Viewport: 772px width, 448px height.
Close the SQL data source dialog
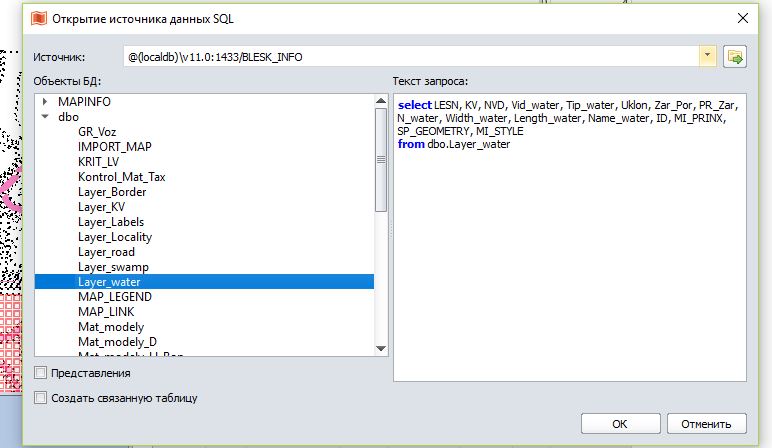[741, 18]
